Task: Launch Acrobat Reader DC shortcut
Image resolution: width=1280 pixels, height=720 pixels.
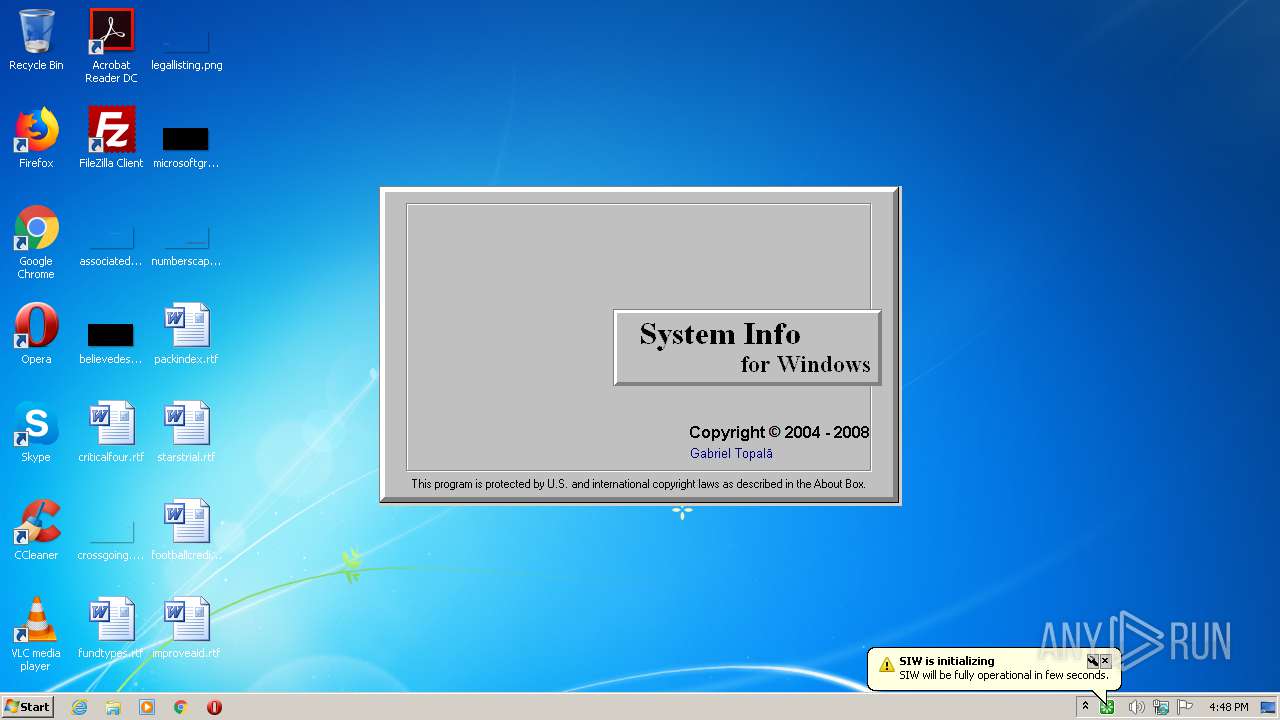Action: point(111,46)
